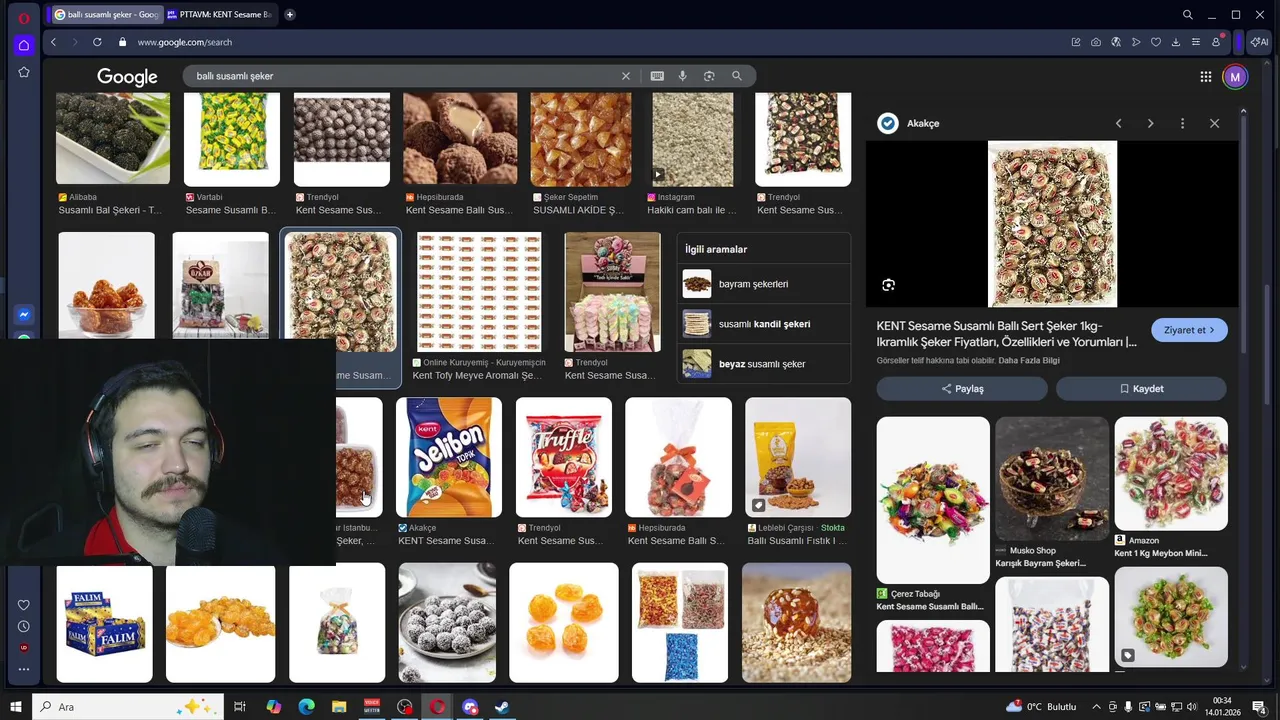Reload the page in Opera
The width and height of the screenshot is (1280, 720).
point(97,42)
